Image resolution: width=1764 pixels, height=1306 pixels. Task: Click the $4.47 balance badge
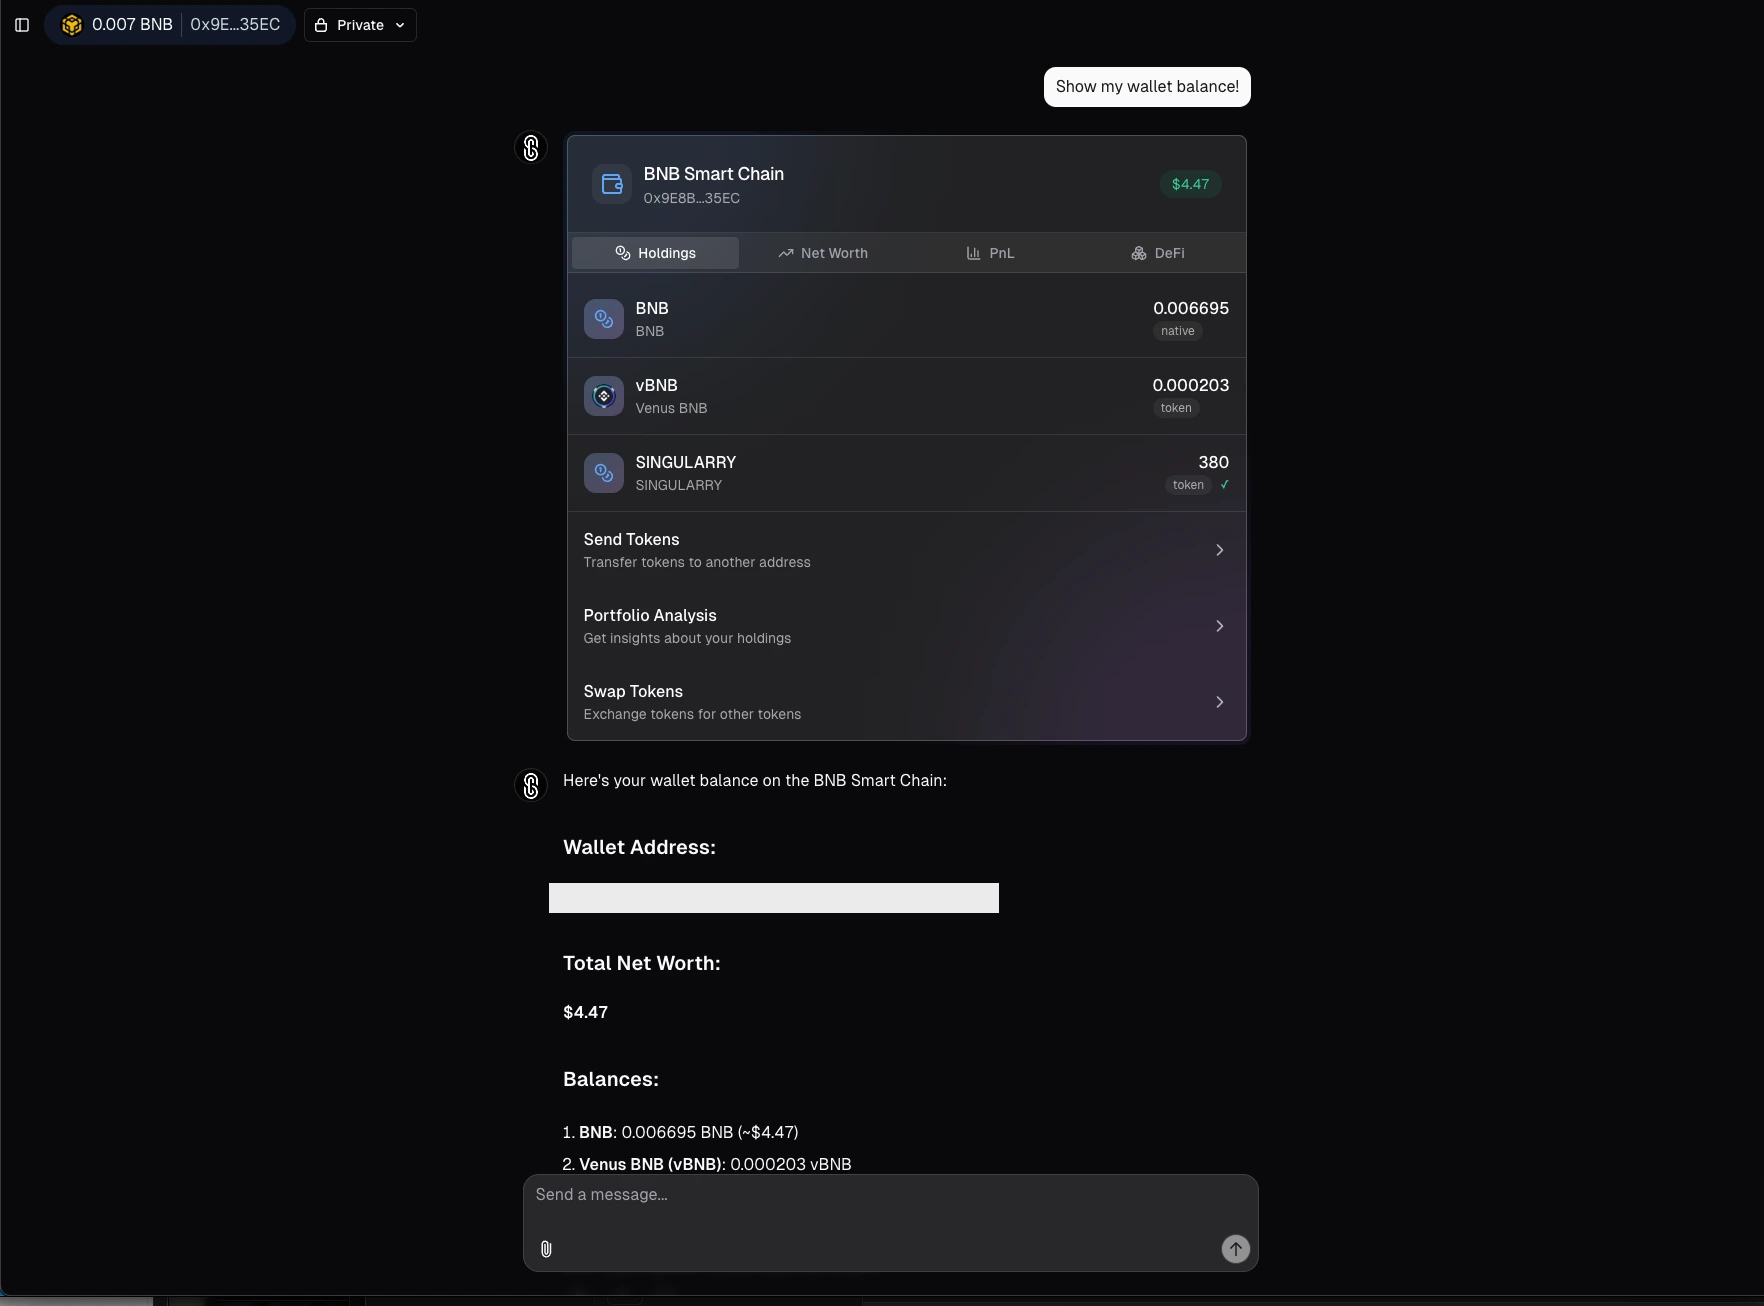tap(1190, 184)
